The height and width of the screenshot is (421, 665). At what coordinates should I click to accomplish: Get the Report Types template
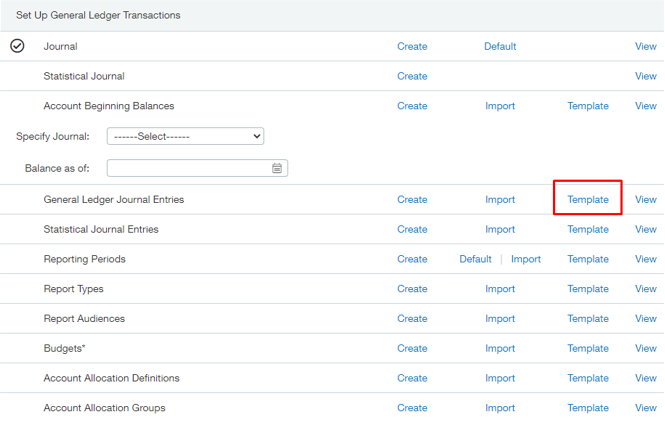coord(588,289)
